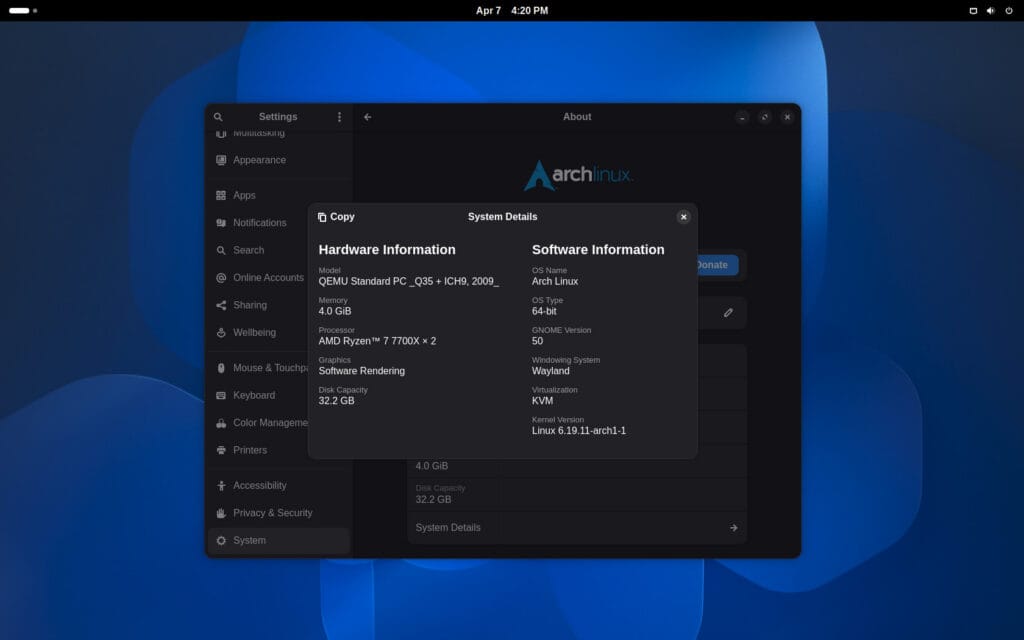
Task: Open the clock menu in the top bar
Action: [x=512, y=10]
